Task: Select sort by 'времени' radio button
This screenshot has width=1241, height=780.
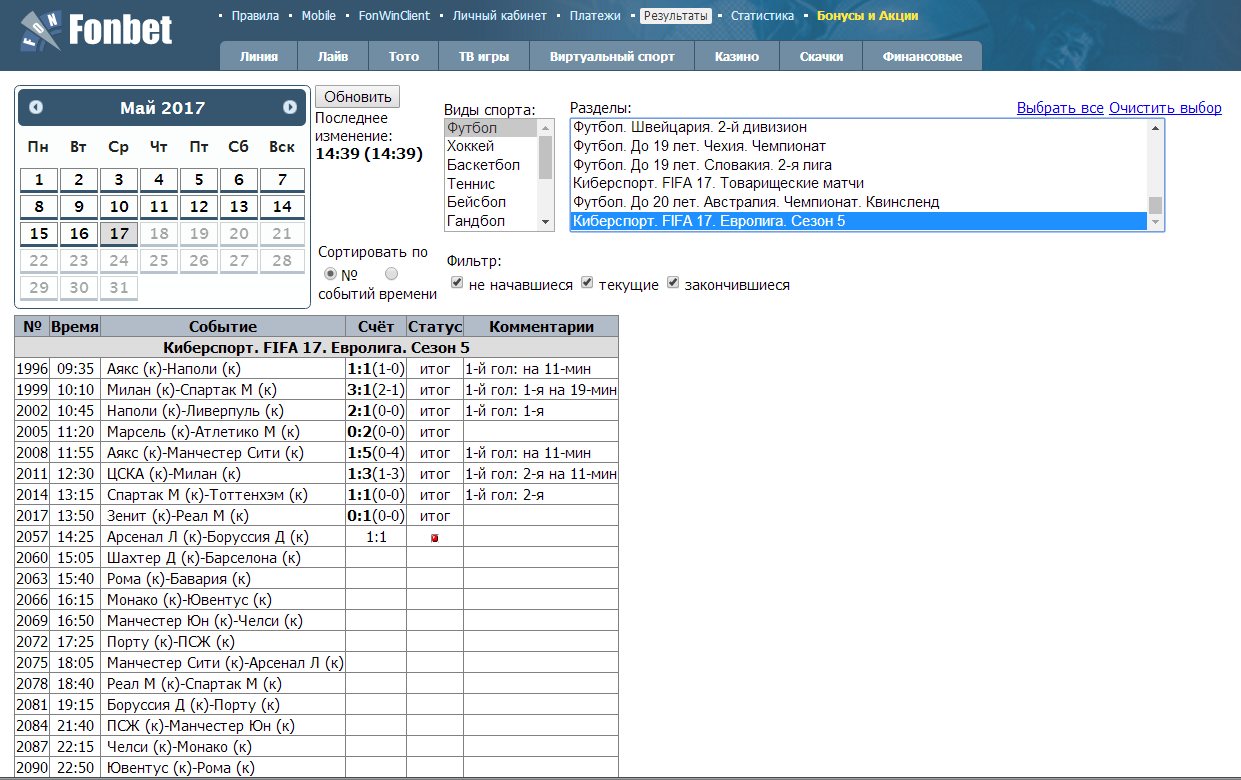Action: click(391, 274)
